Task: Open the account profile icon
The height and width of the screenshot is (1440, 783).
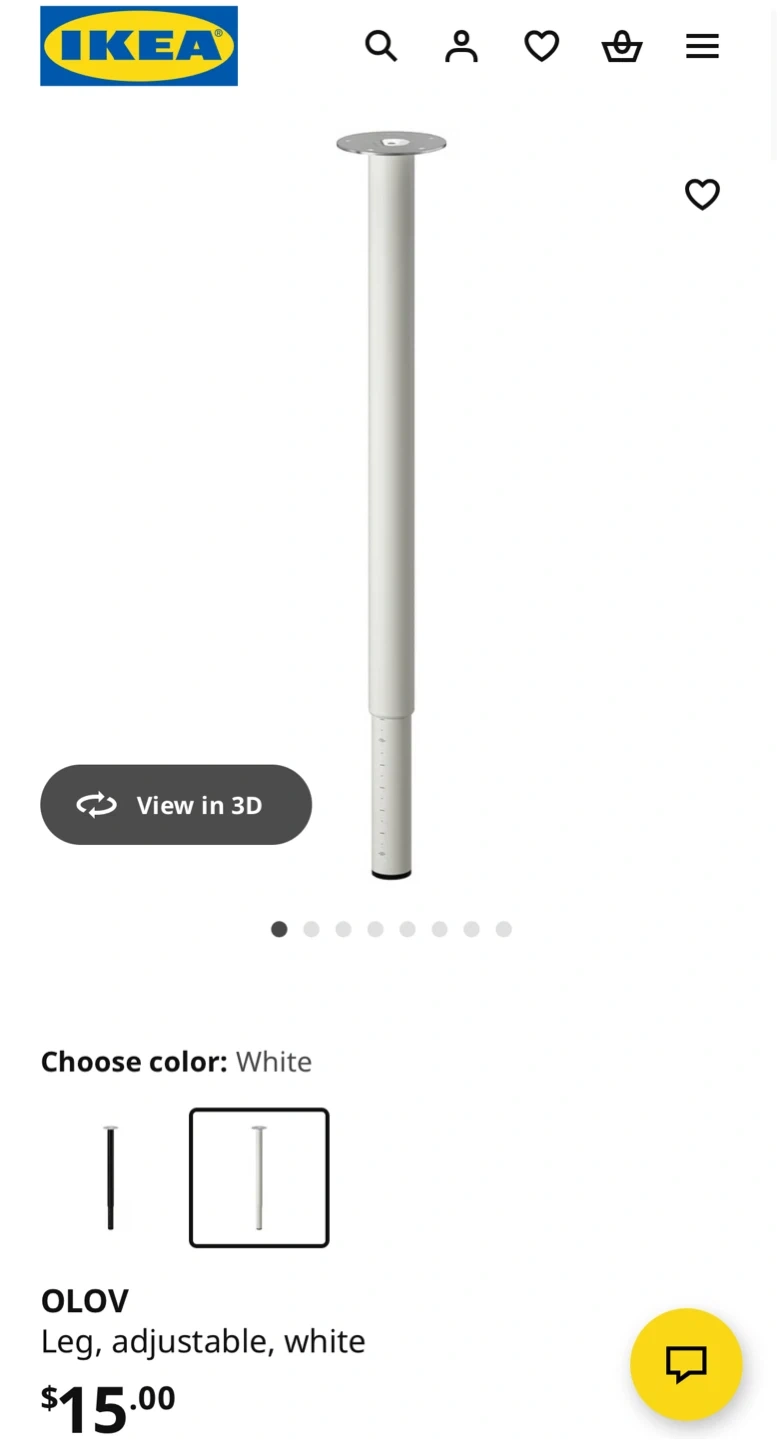Action: click(461, 46)
